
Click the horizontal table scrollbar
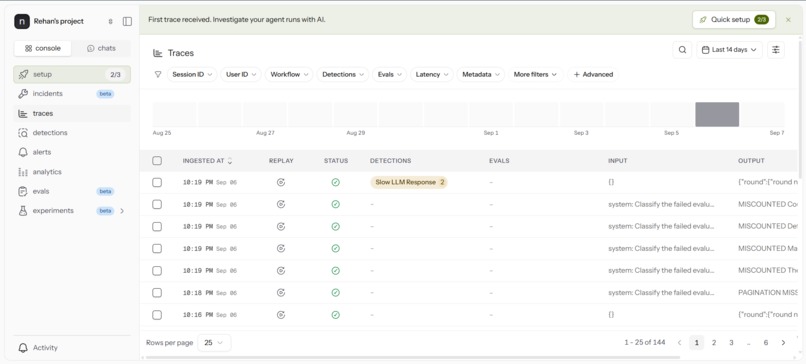[413, 357]
